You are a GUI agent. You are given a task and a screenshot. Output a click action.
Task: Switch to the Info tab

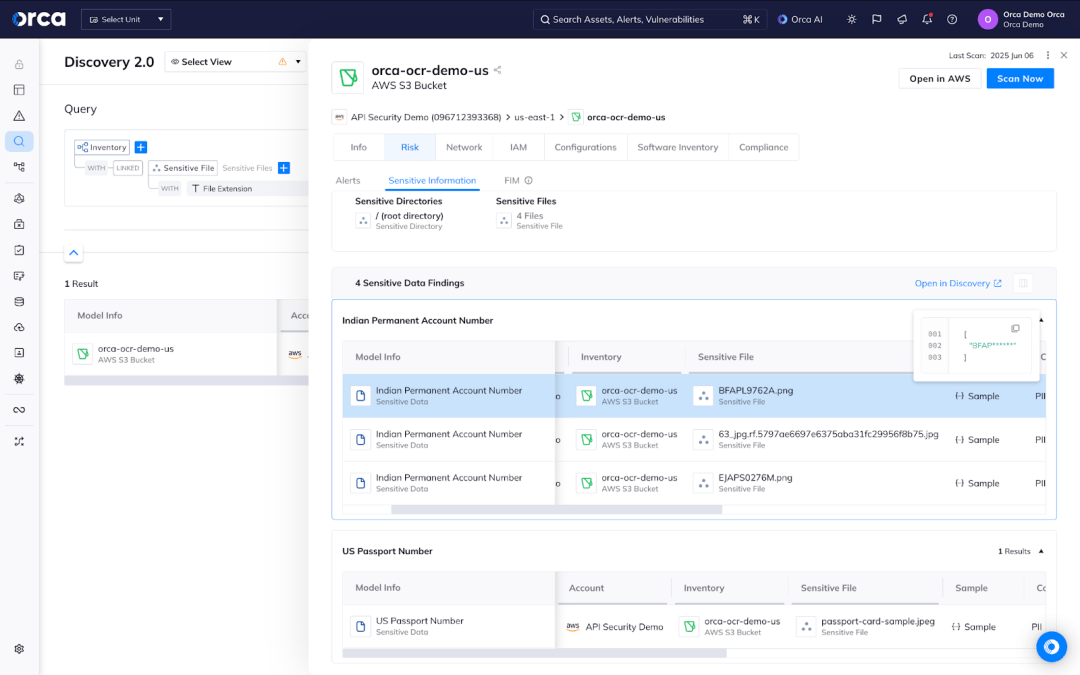358,147
